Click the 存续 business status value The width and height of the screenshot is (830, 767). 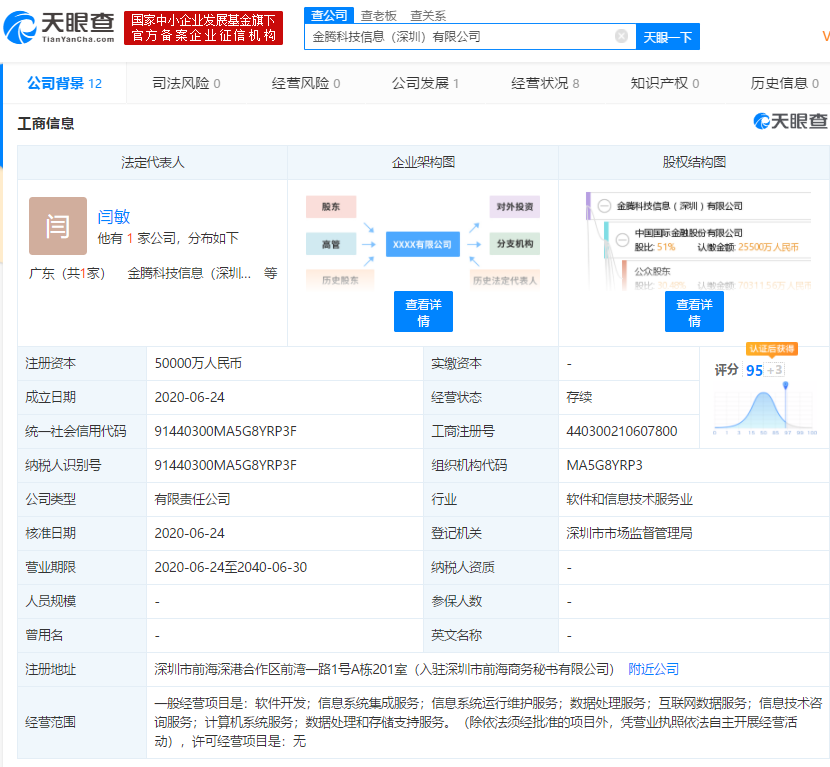click(x=579, y=397)
